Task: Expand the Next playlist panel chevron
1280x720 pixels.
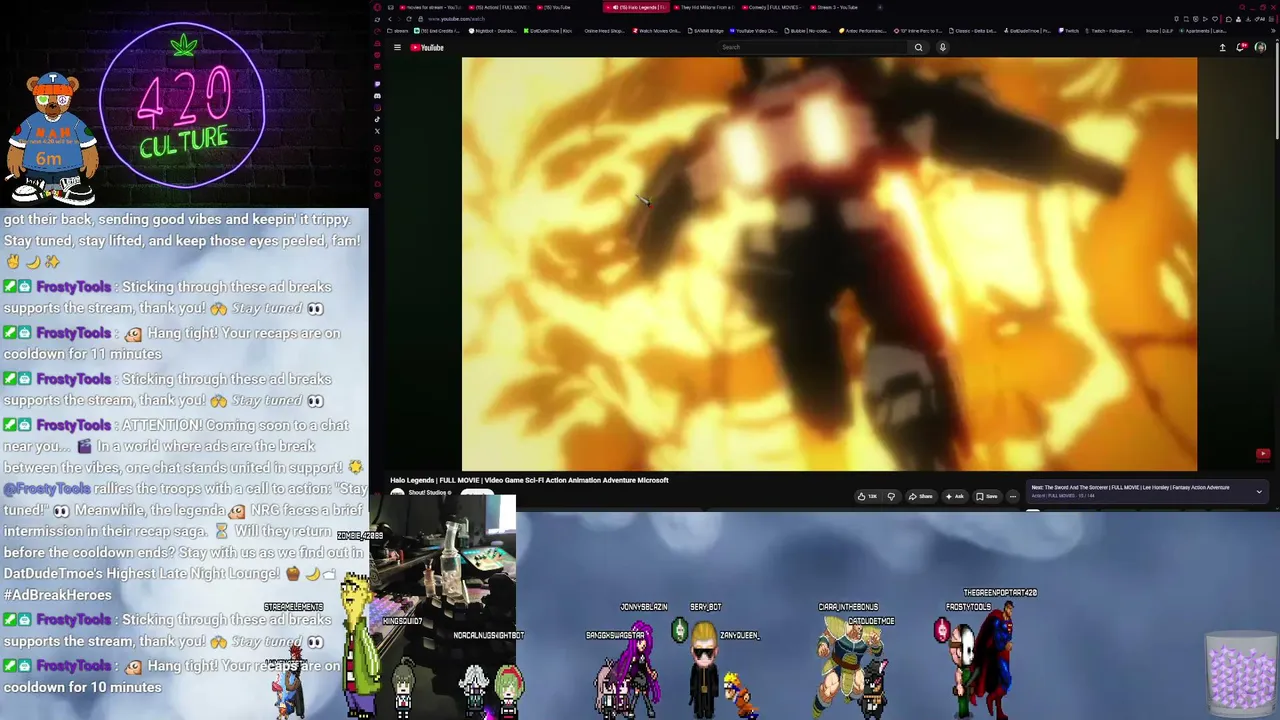Action: click(1259, 491)
